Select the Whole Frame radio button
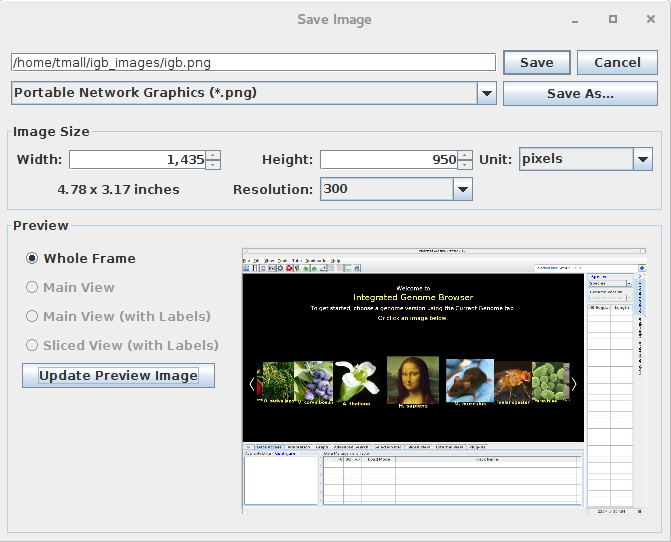Image resolution: width=671 pixels, height=542 pixels. point(32,258)
